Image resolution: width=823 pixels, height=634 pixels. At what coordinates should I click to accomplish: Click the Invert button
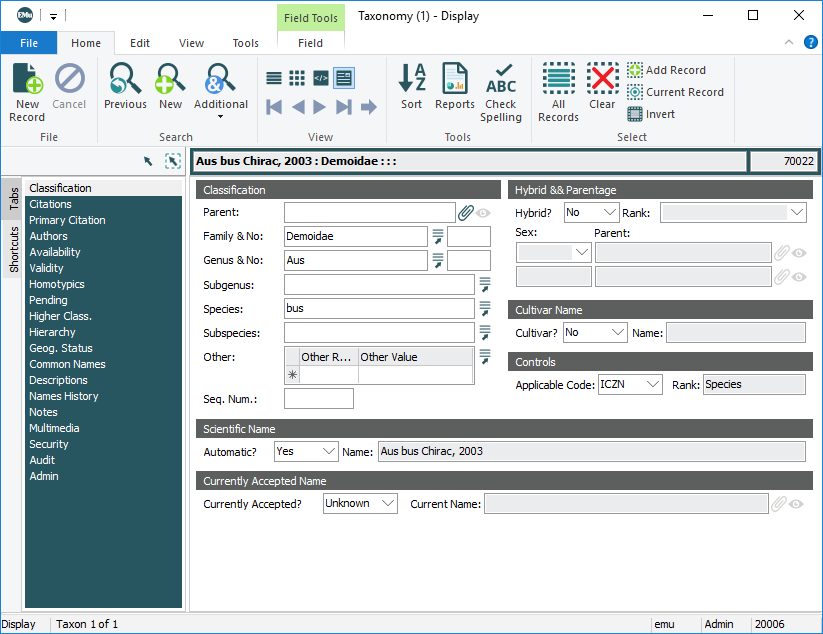tap(651, 114)
